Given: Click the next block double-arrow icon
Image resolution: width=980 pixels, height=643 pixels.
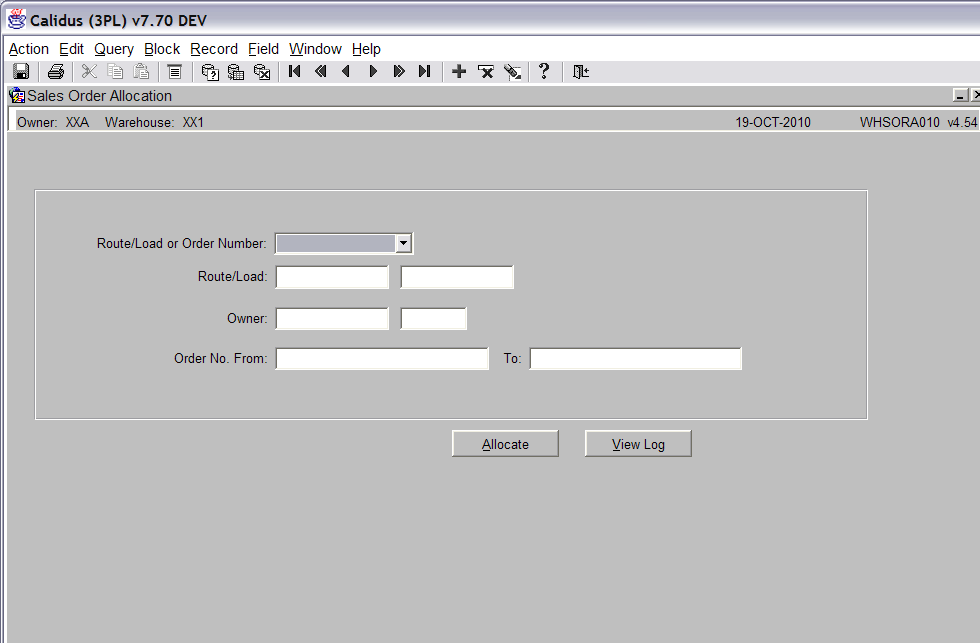Looking at the screenshot, I should pos(399,71).
